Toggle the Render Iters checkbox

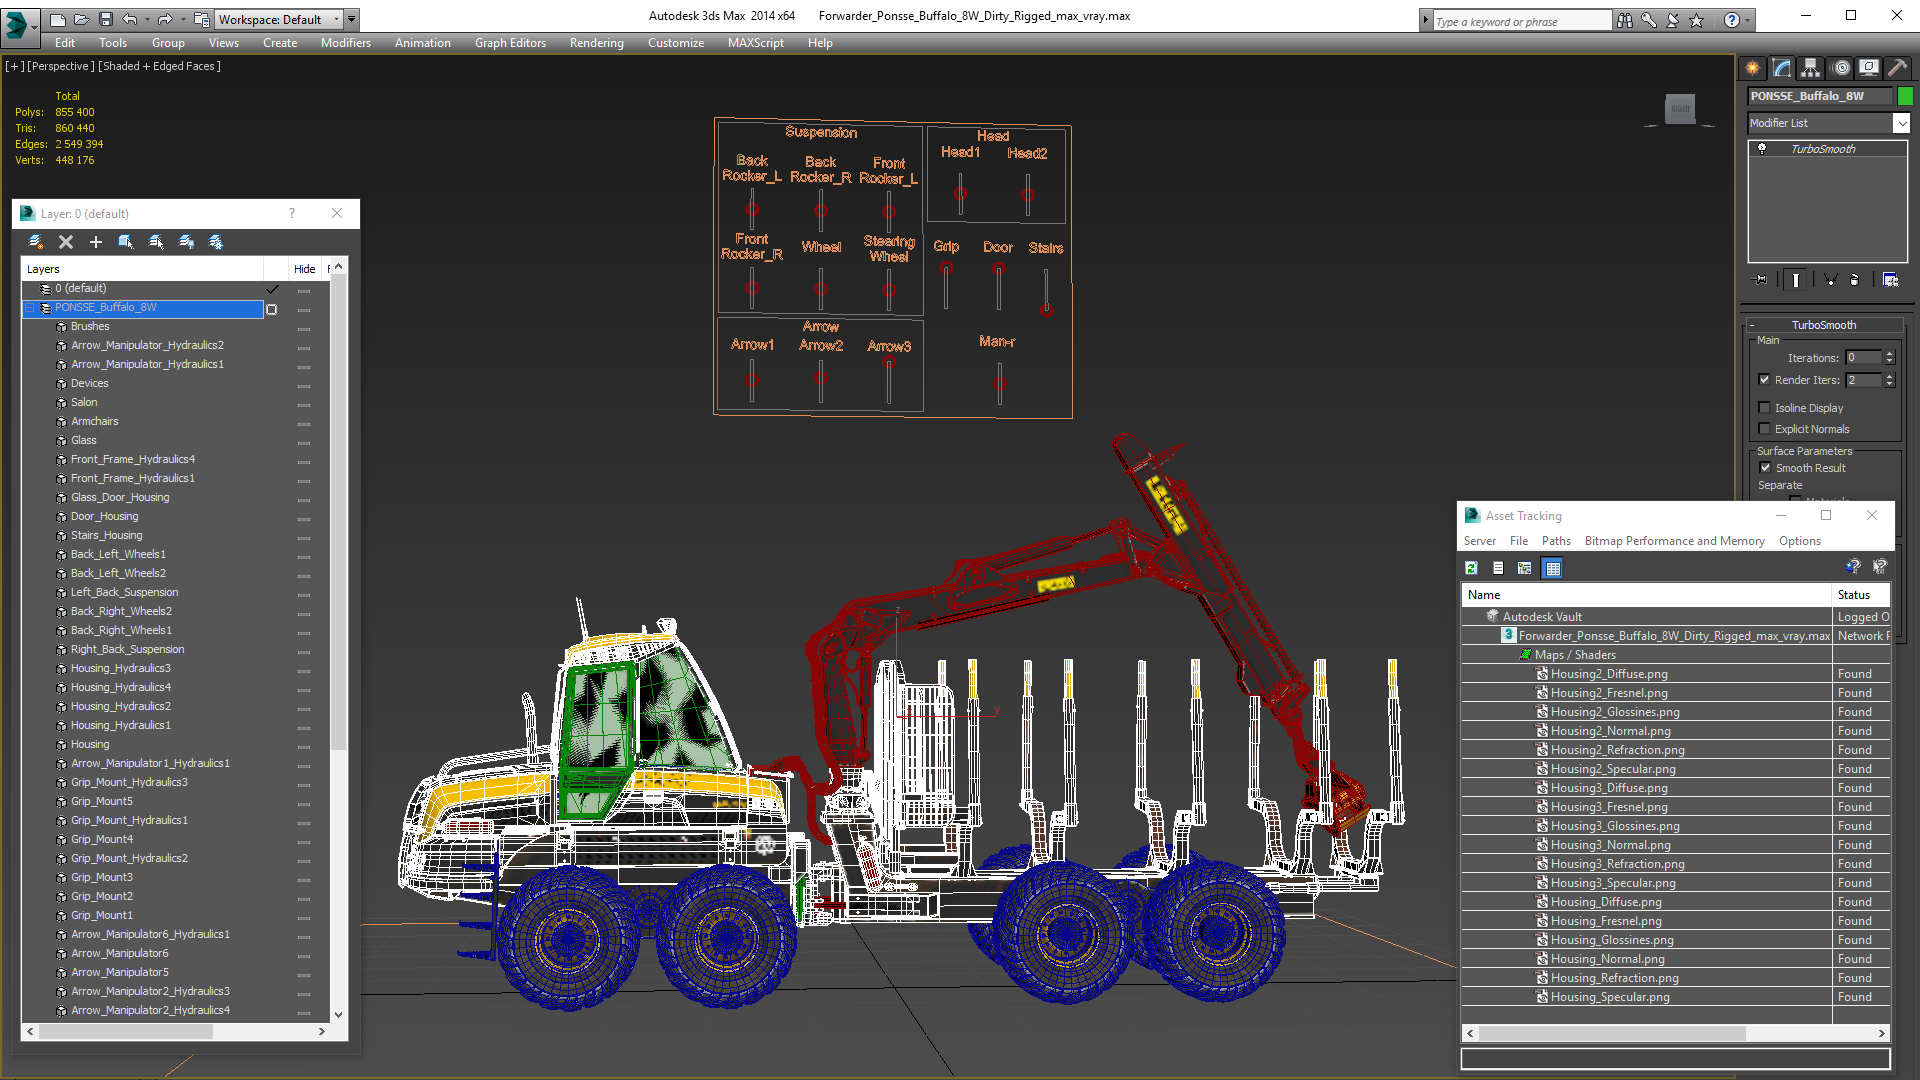tap(1765, 380)
